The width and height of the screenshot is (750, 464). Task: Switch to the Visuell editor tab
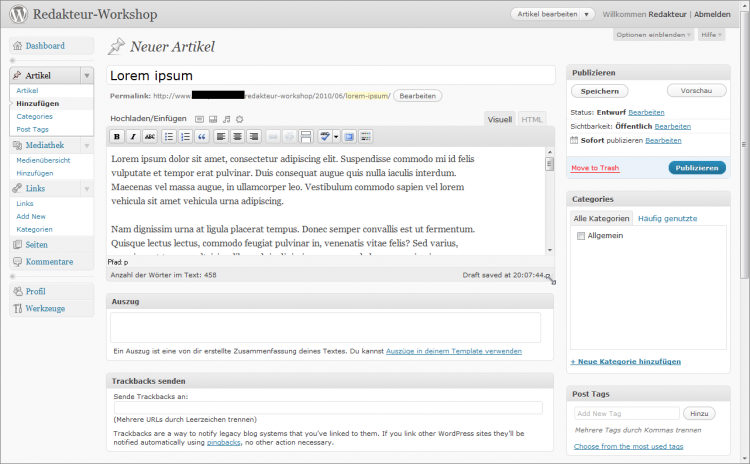click(500, 120)
